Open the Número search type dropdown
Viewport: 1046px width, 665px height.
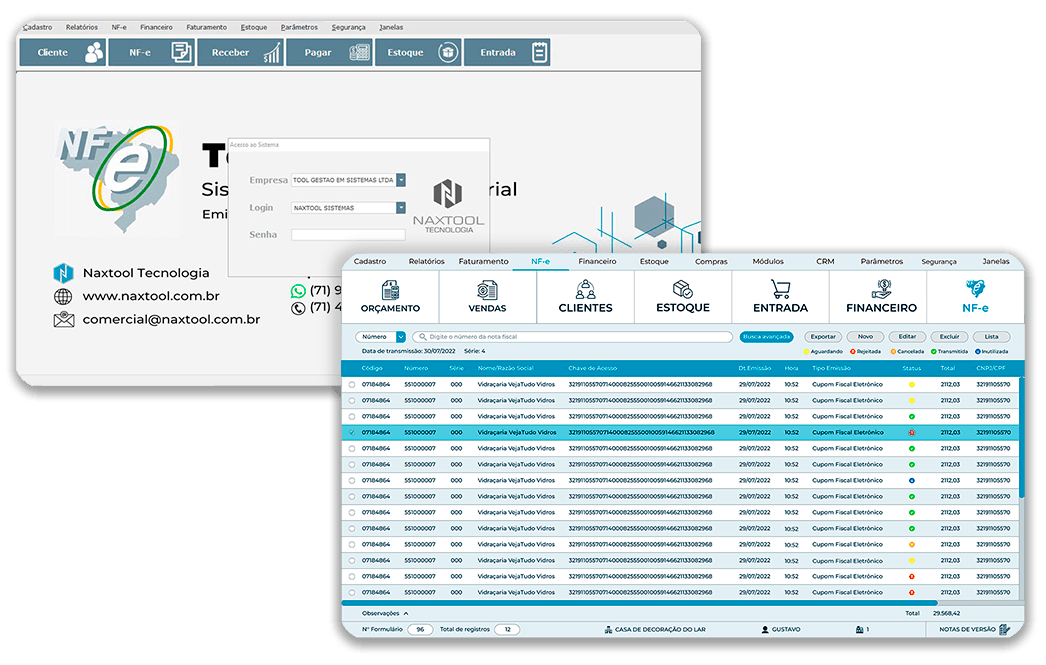point(400,337)
